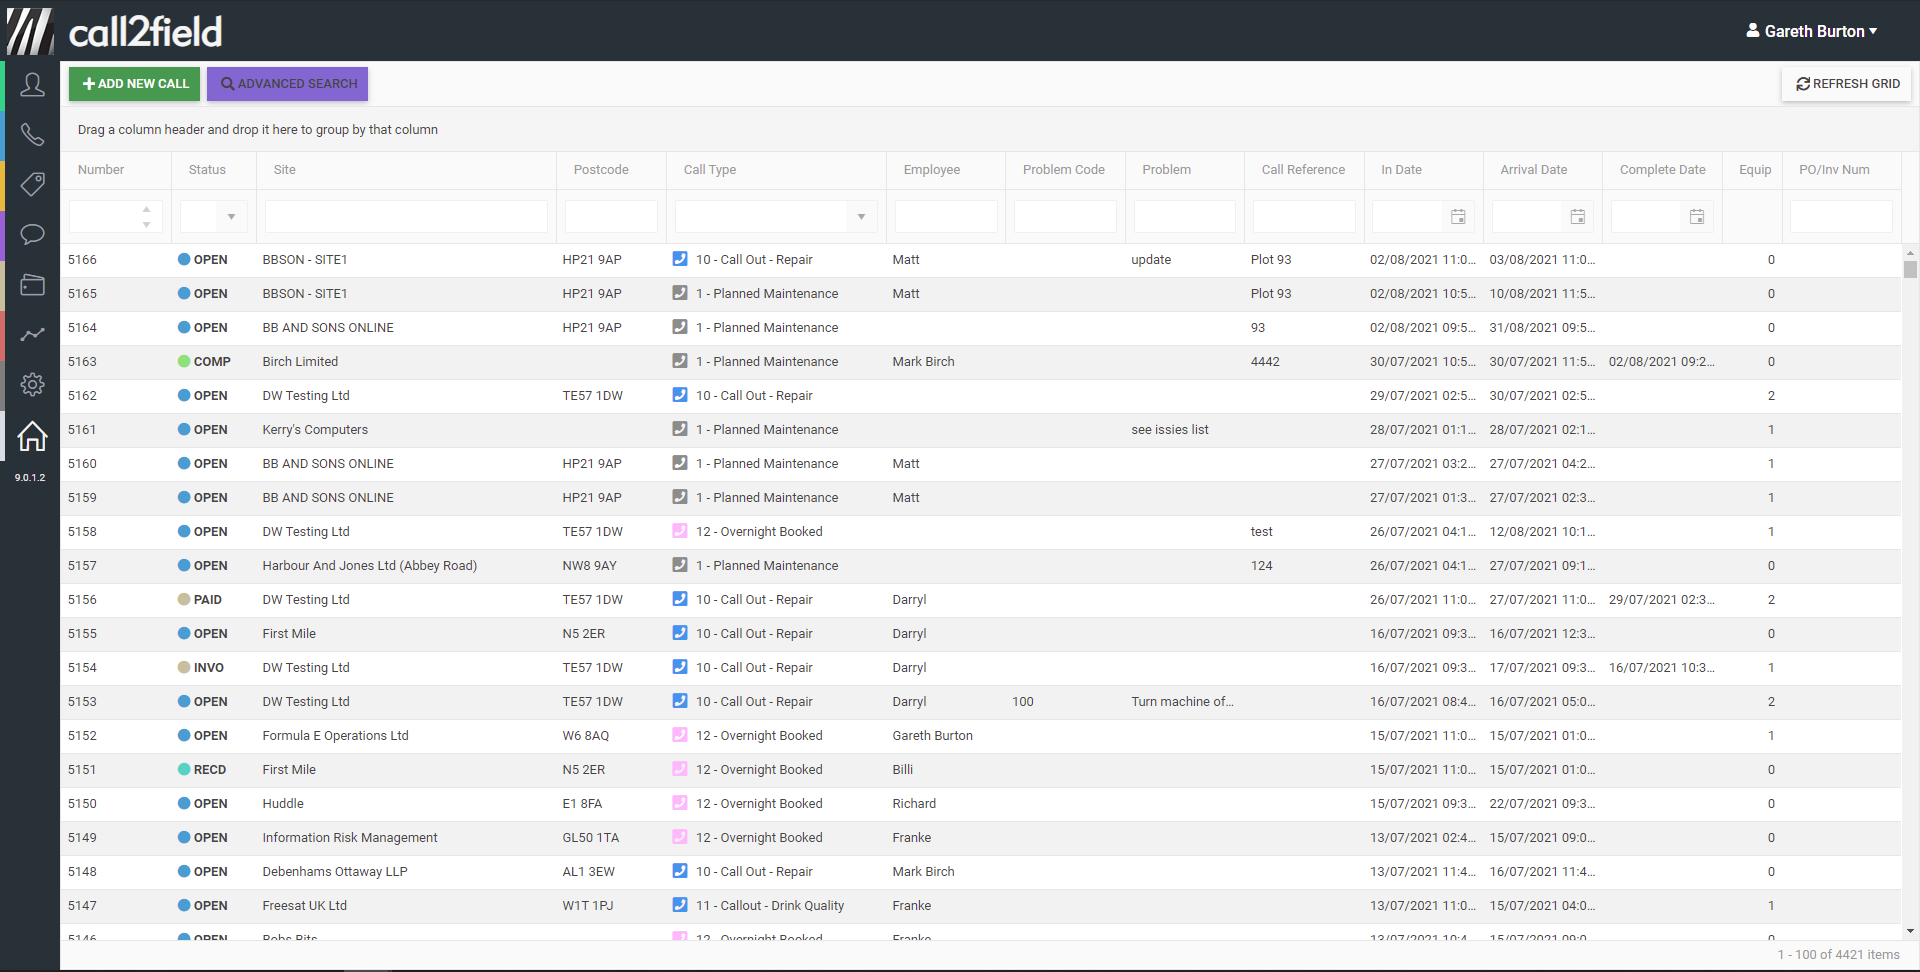Open the Gareth Burton user menu
Image resolution: width=1920 pixels, height=972 pixels.
point(1811,31)
